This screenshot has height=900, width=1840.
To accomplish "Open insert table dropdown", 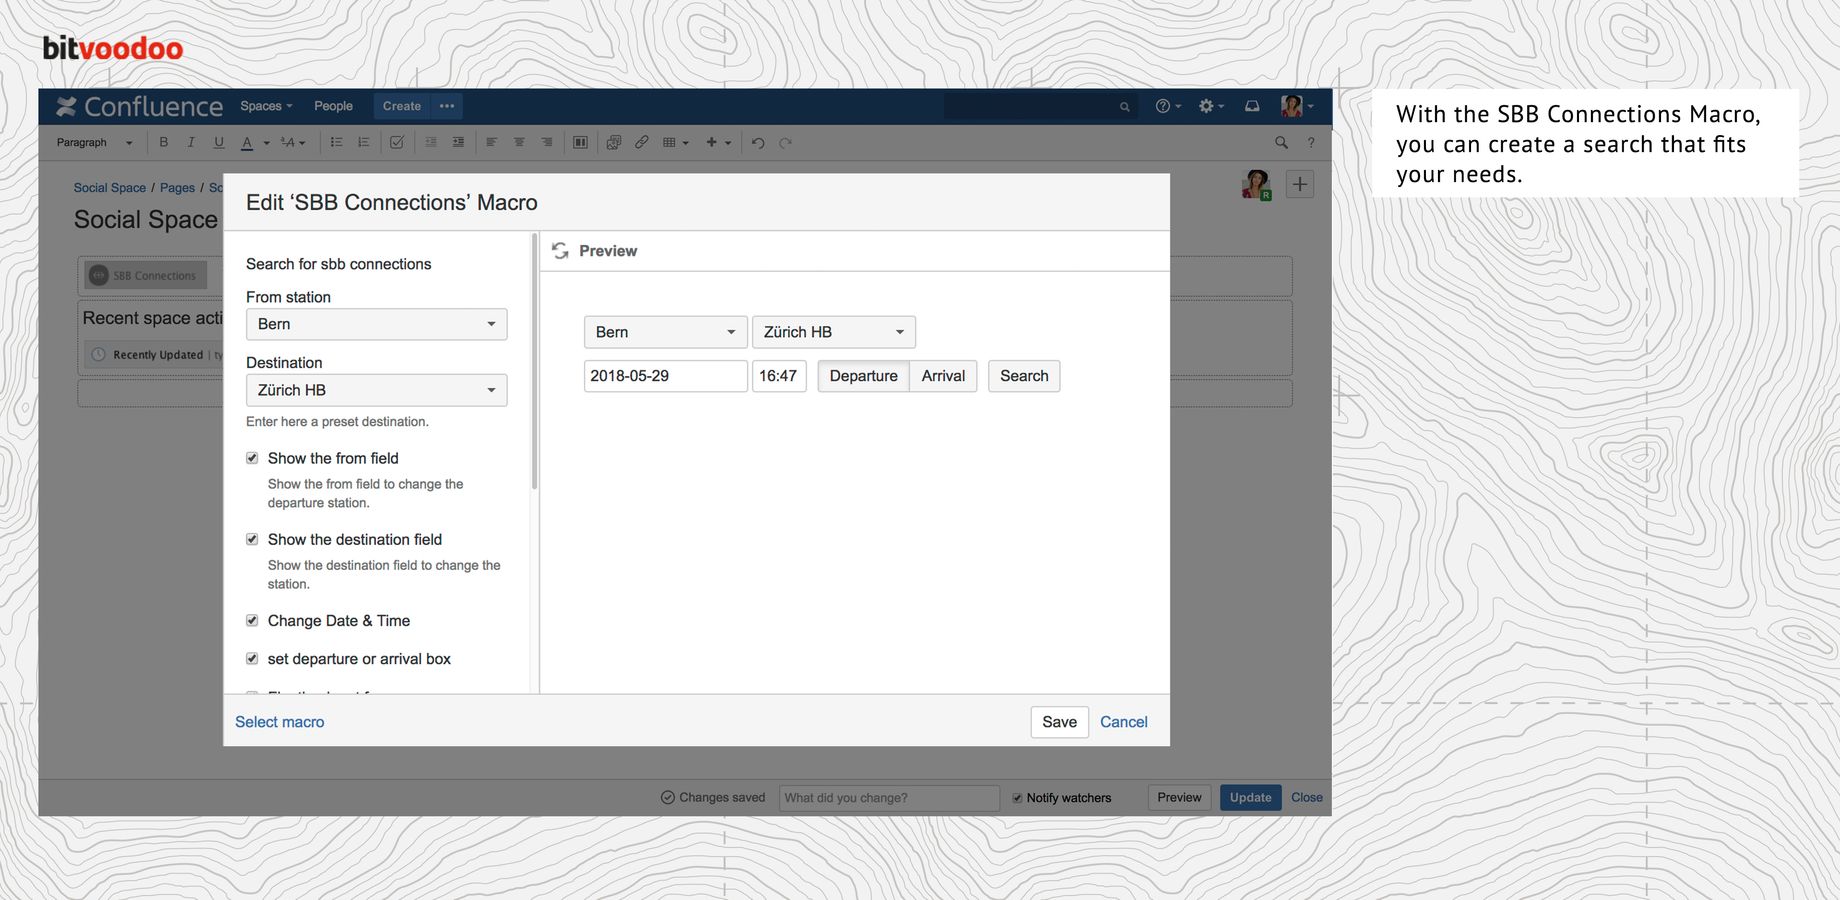I will click(x=676, y=142).
